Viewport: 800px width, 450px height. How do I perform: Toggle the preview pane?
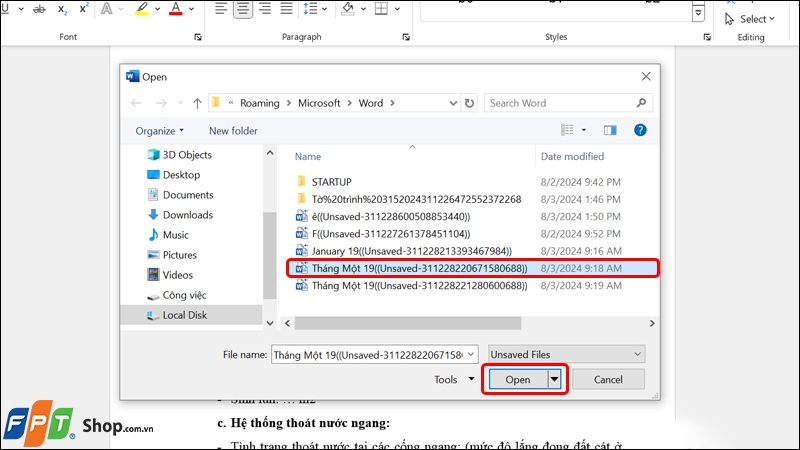[x=610, y=130]
